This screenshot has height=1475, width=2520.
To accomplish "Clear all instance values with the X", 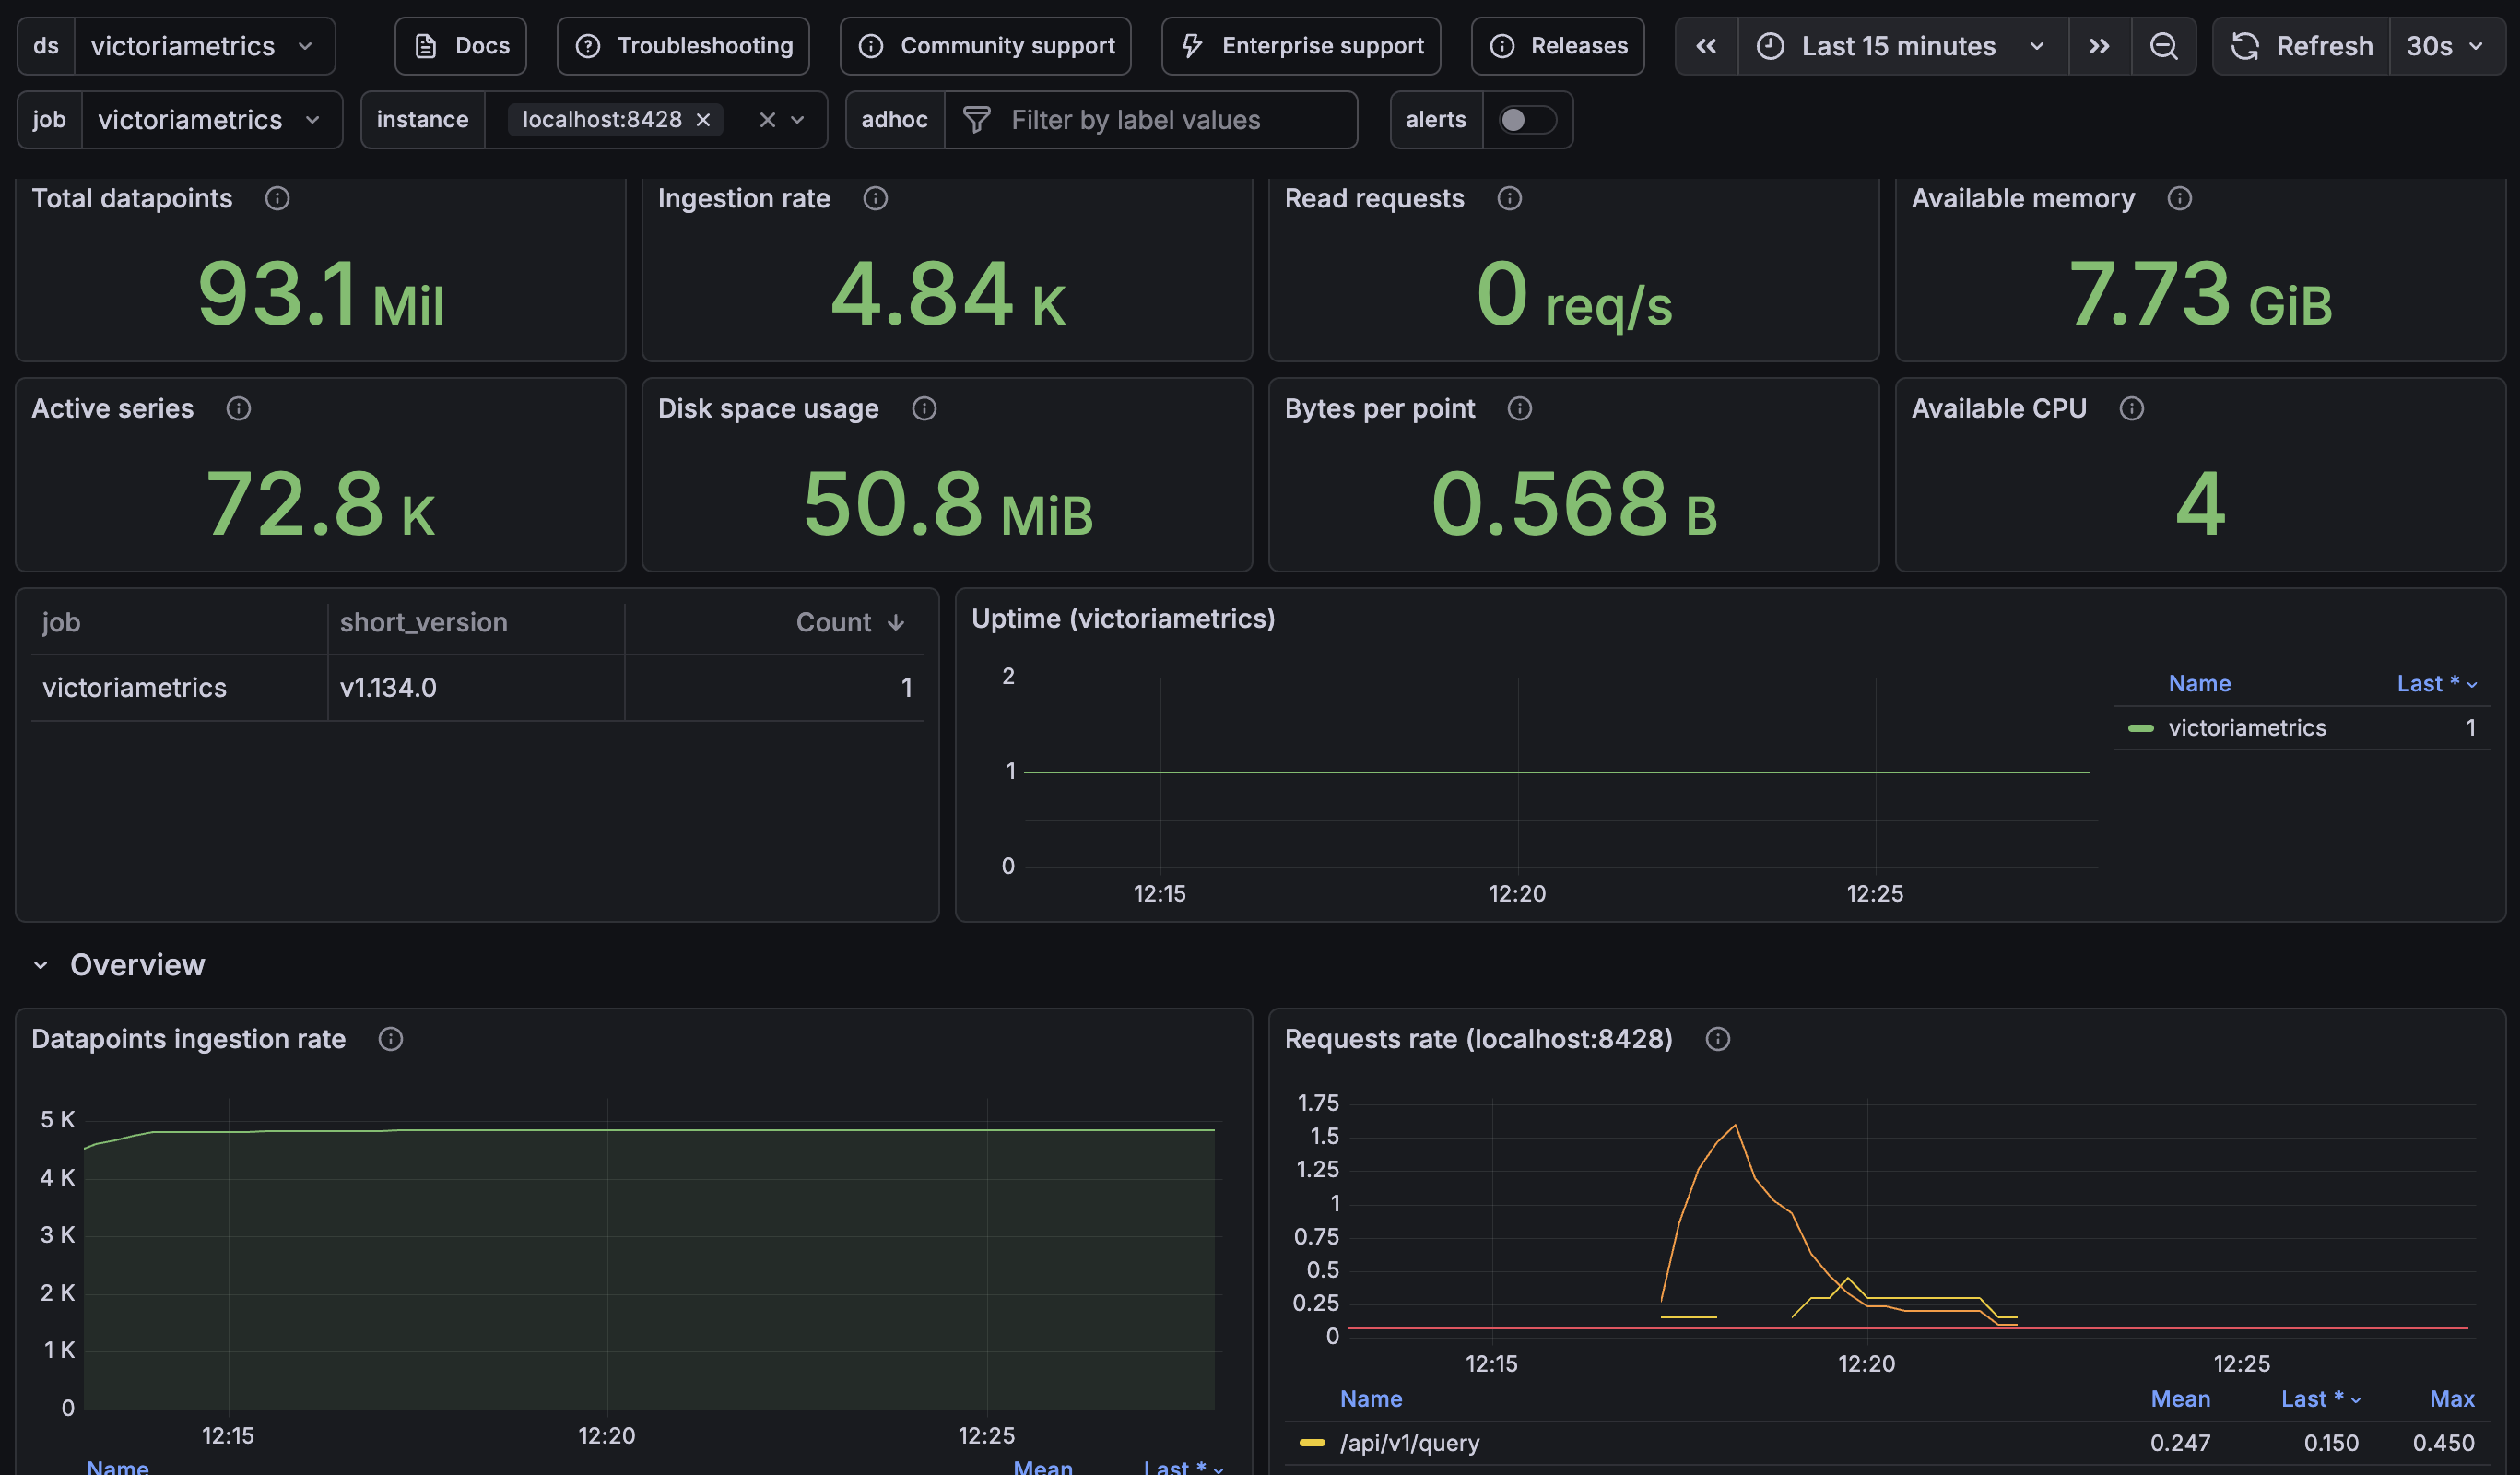I will pyautogui.click(x=767, y=120).
